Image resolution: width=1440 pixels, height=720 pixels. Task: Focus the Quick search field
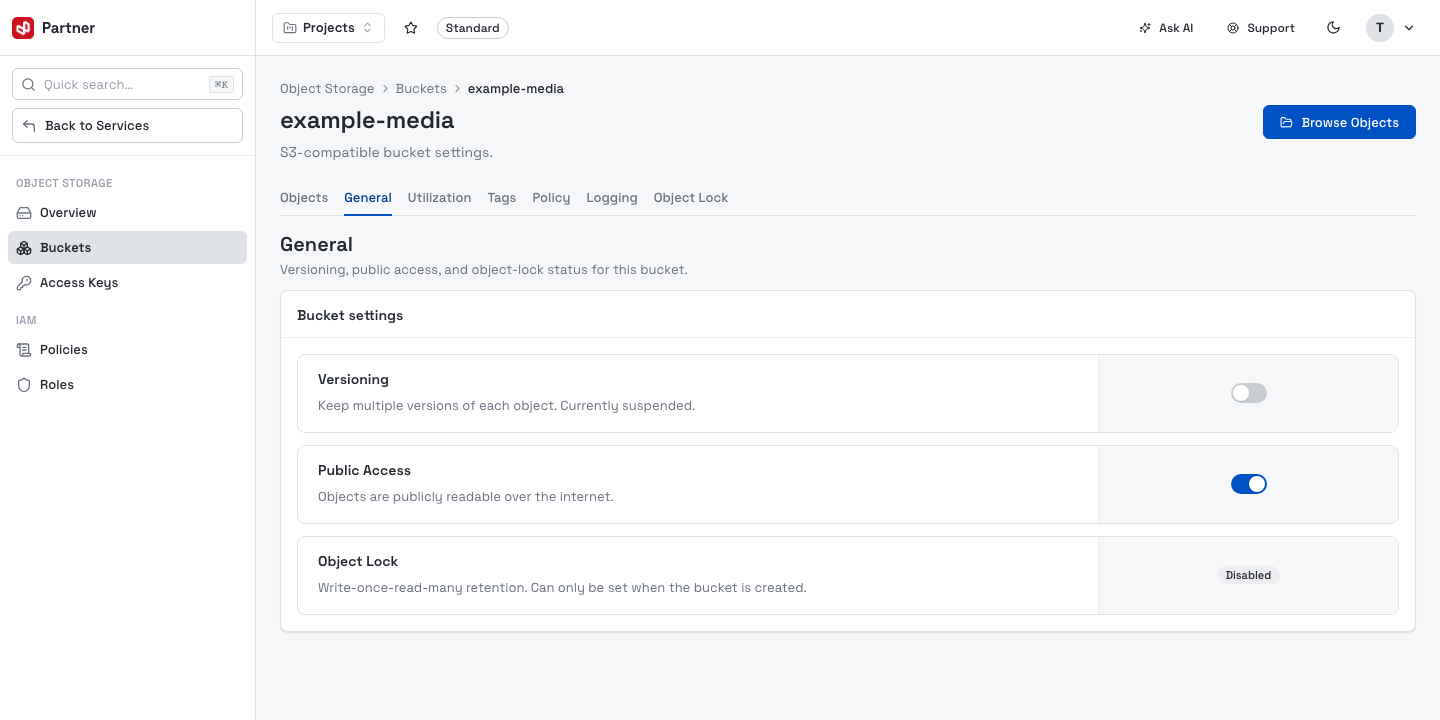tap(127, 85)
